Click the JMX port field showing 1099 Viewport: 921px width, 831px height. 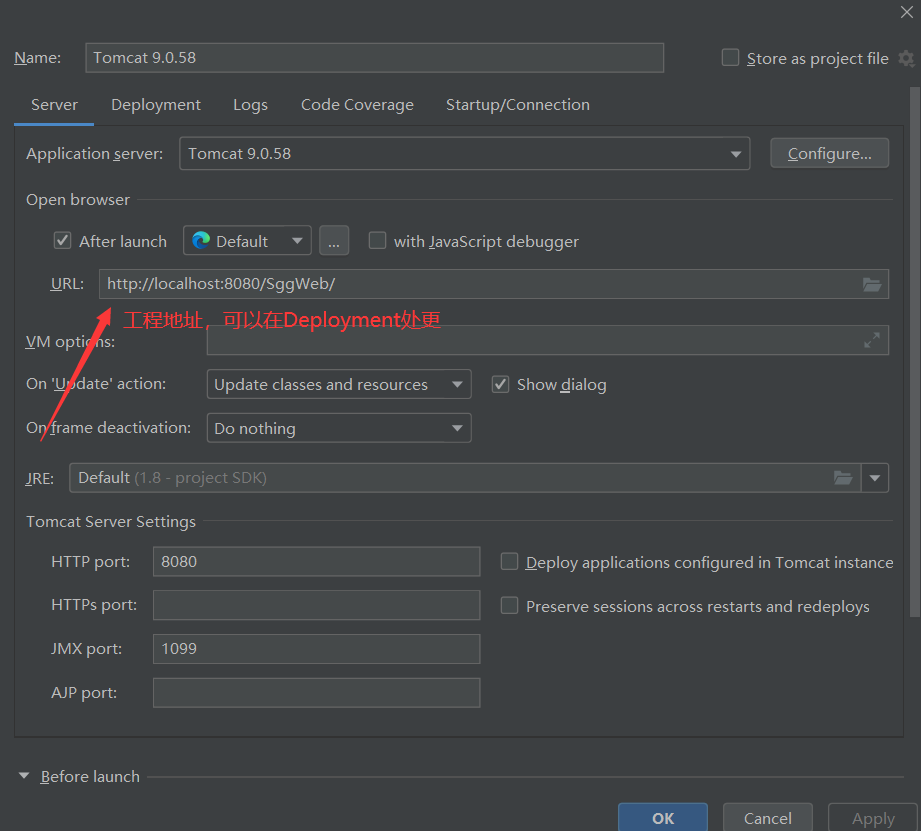click(x=317, y=649)
